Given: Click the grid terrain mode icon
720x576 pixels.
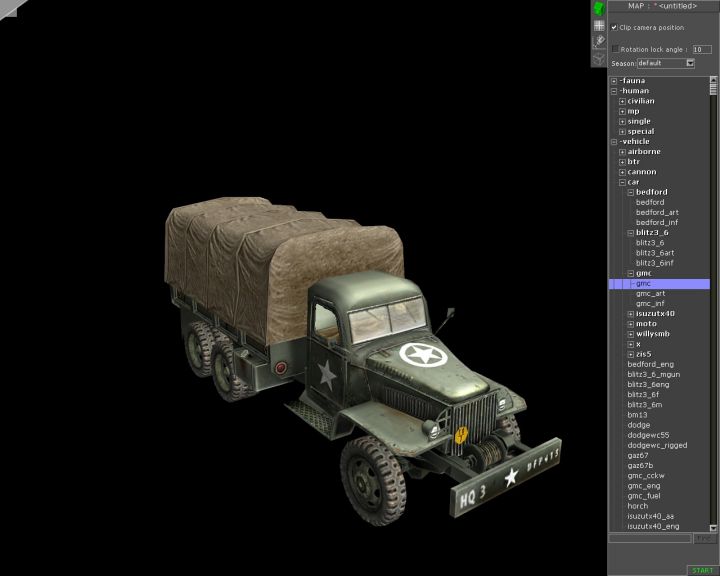Looking at the screenshot, I should (599, 25).
